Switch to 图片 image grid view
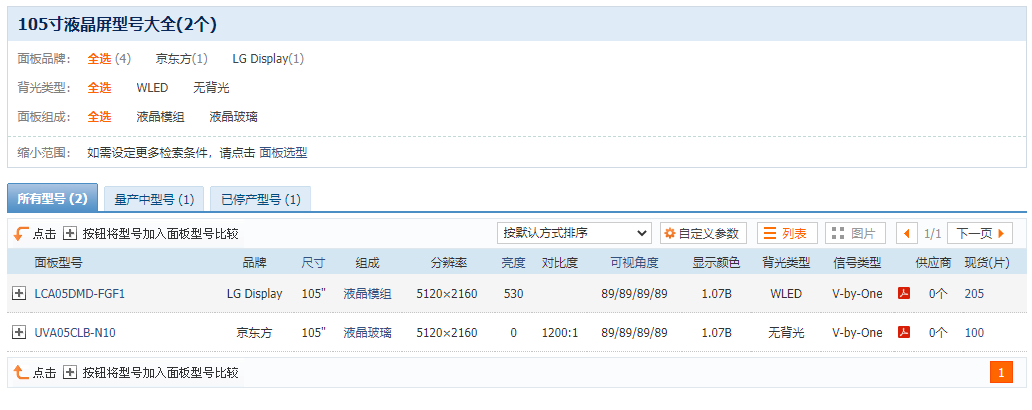1032x410 pixels. point(855,233)
